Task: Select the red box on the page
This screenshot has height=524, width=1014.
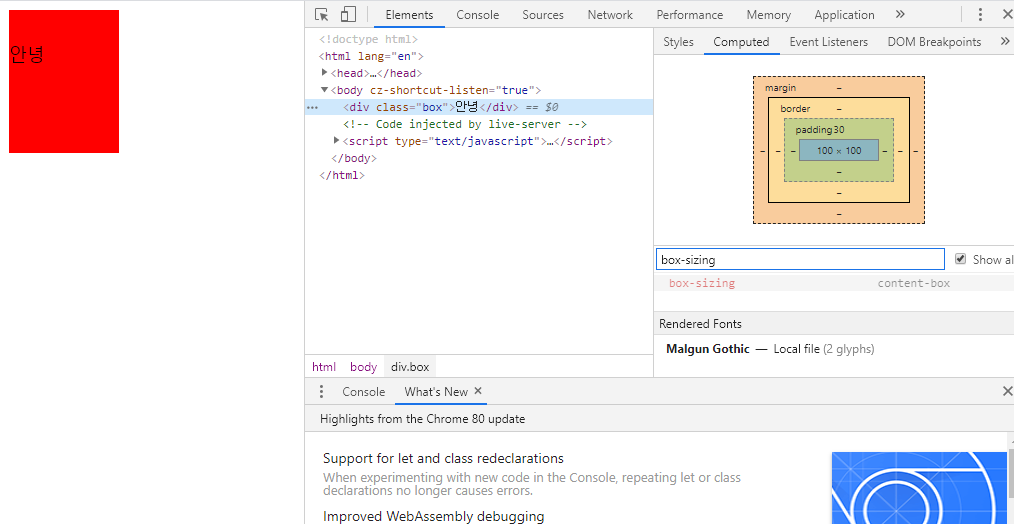Action: click(x=64, y=82)
